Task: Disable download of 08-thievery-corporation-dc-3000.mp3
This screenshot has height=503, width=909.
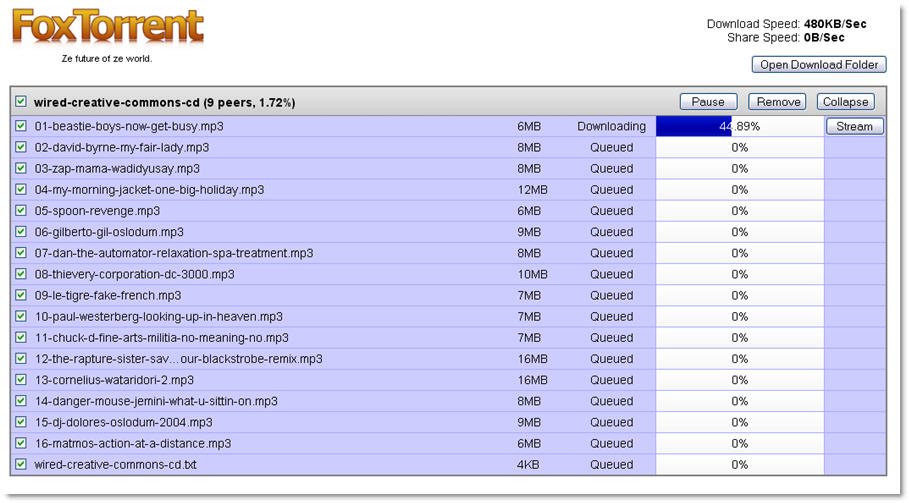Action: [x=21, y=275]
